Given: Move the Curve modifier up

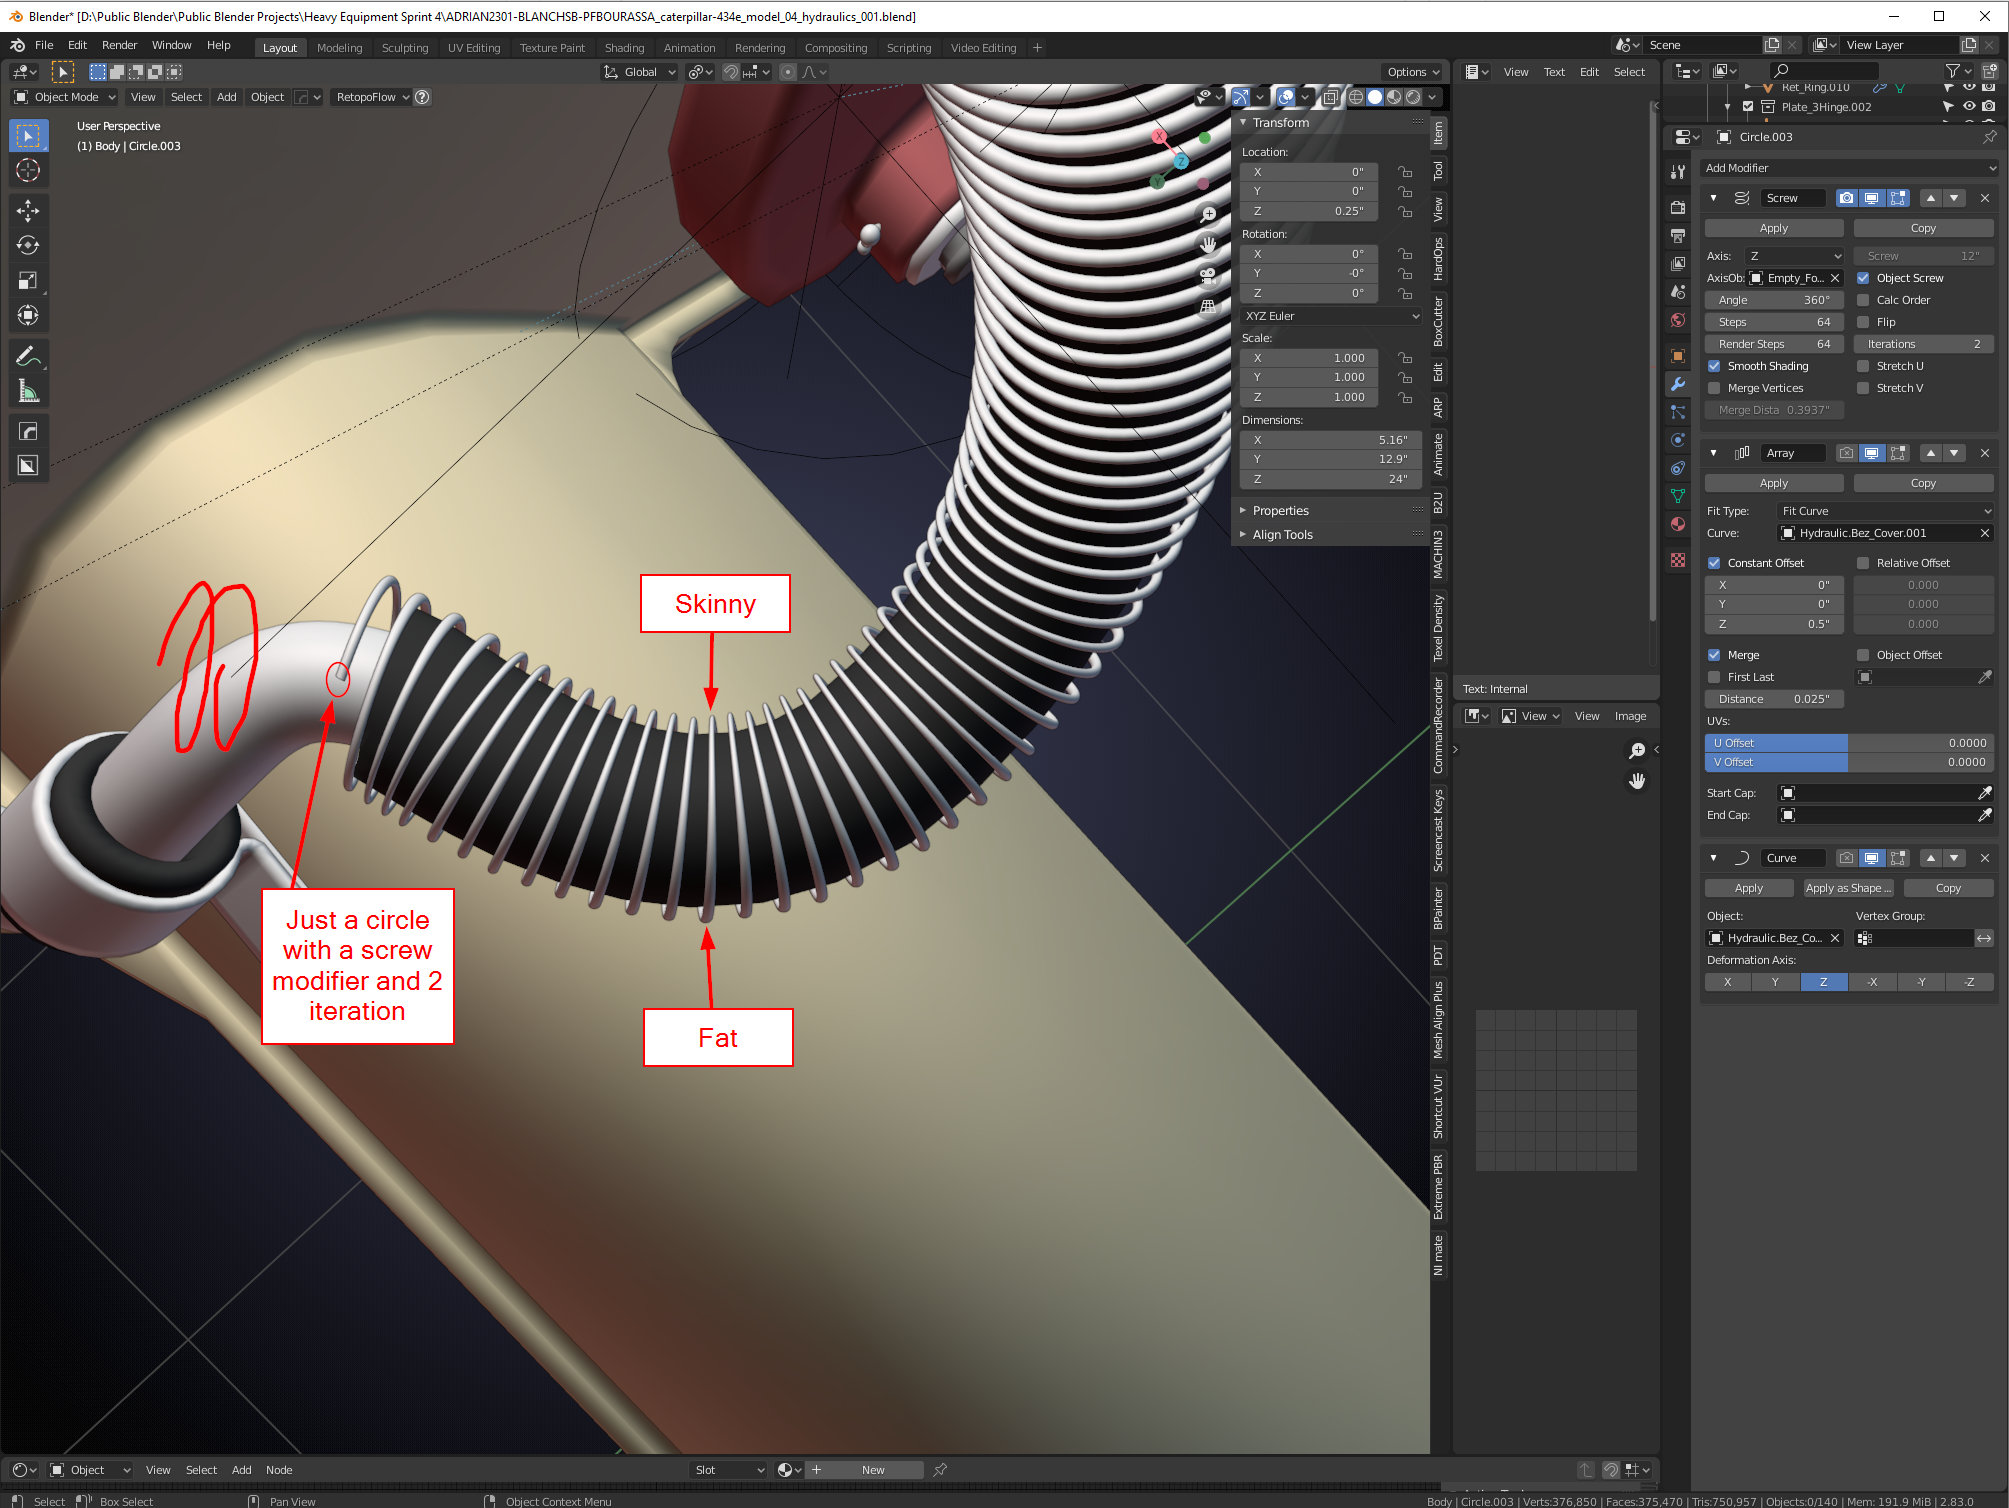Looking at the screenshot, I should (x=1931, y=858).
